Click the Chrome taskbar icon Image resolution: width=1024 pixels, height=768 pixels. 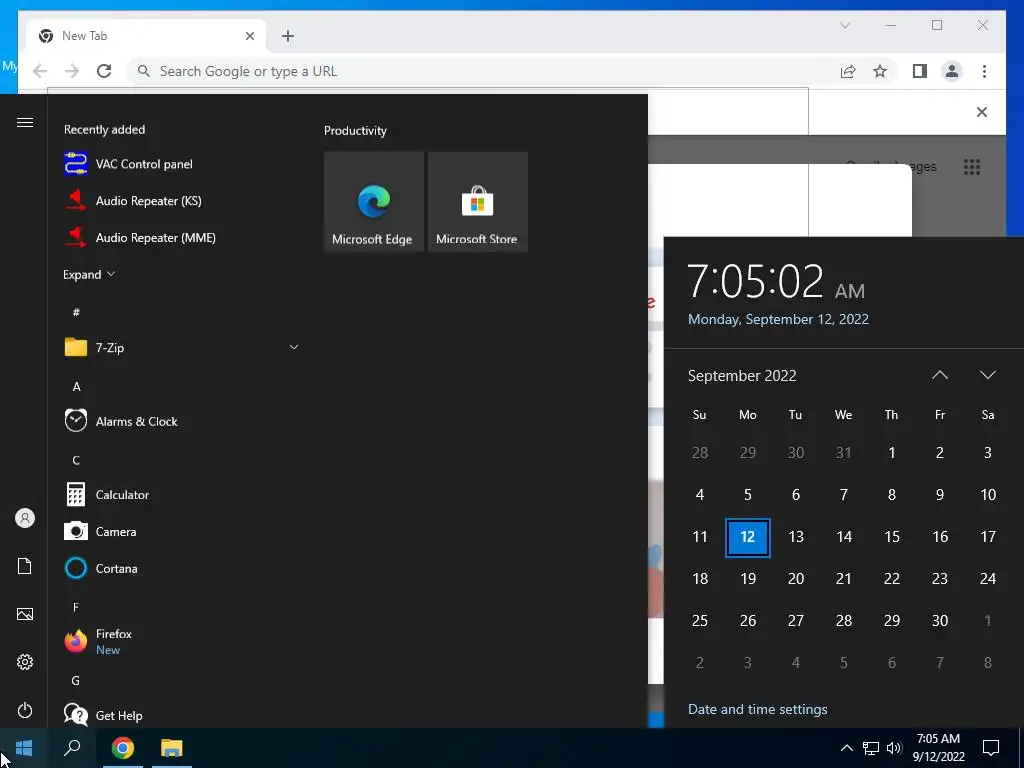click(x=123, y=748)
